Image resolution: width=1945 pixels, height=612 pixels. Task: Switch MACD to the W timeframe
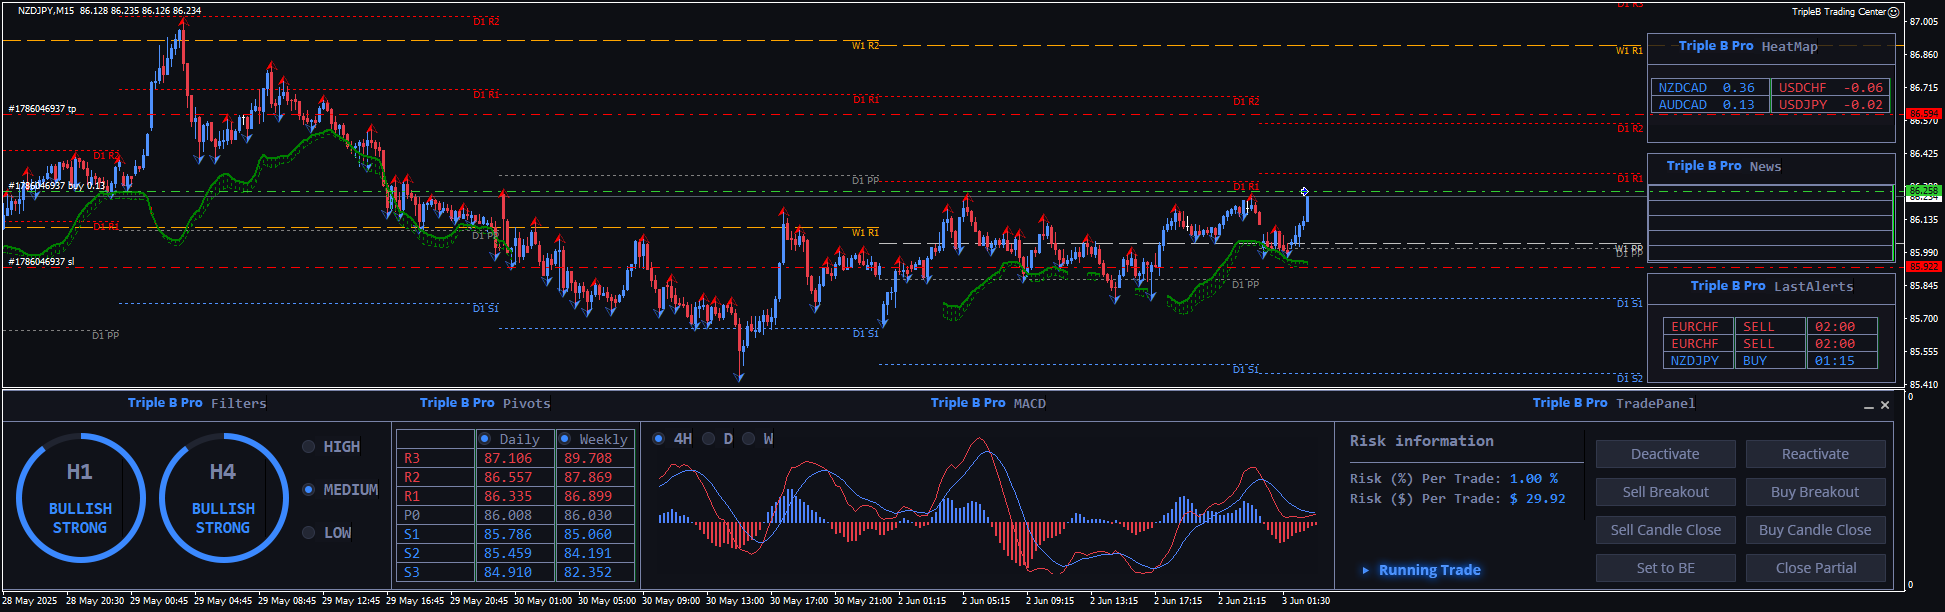(748, 439)
